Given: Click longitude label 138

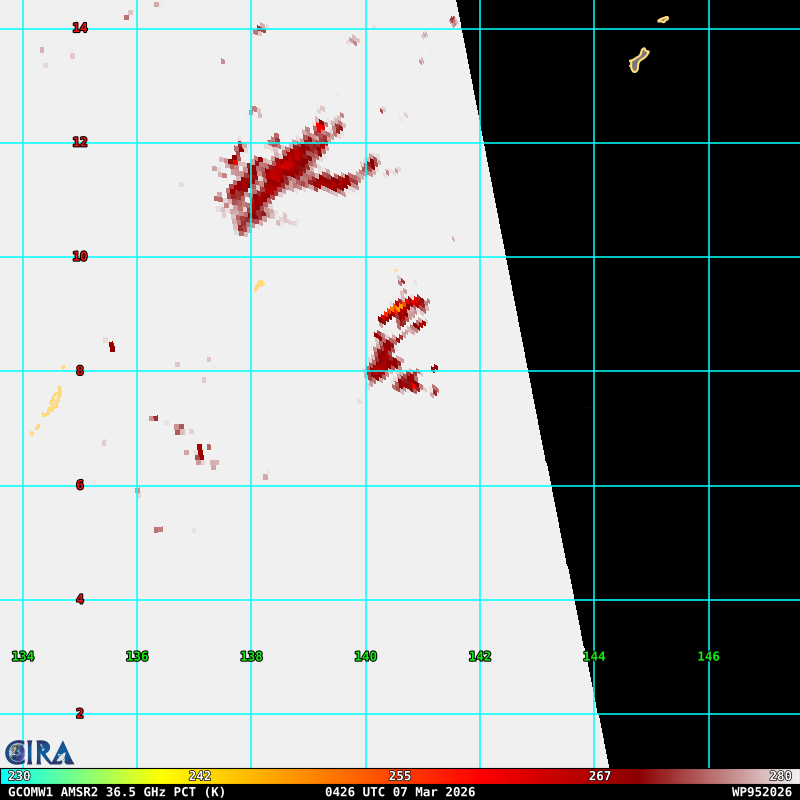Looking at the screenshot, I should (x=251, y=656).
